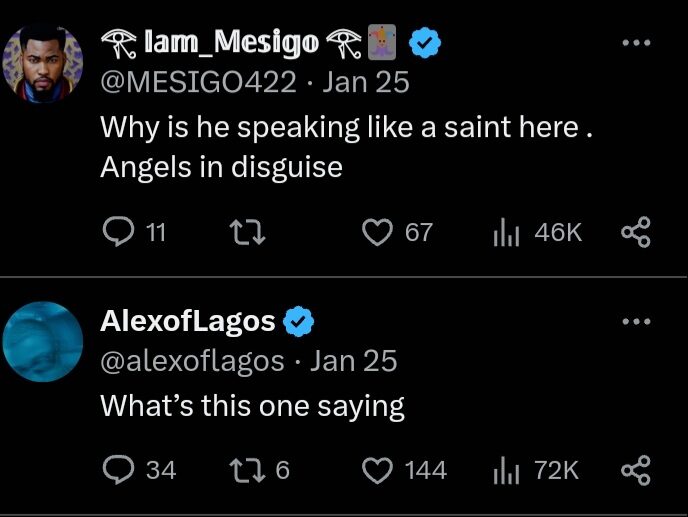Click the AlexofLagos display name
The image size is (688, 517).
[188, 321]
